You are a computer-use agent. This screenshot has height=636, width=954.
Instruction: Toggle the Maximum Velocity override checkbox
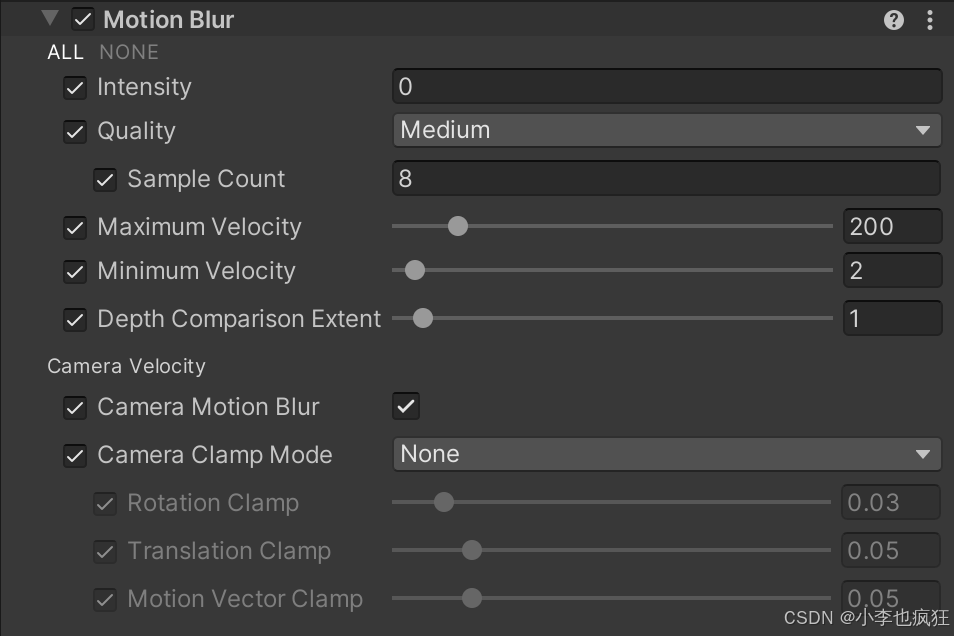coord(75,227)
